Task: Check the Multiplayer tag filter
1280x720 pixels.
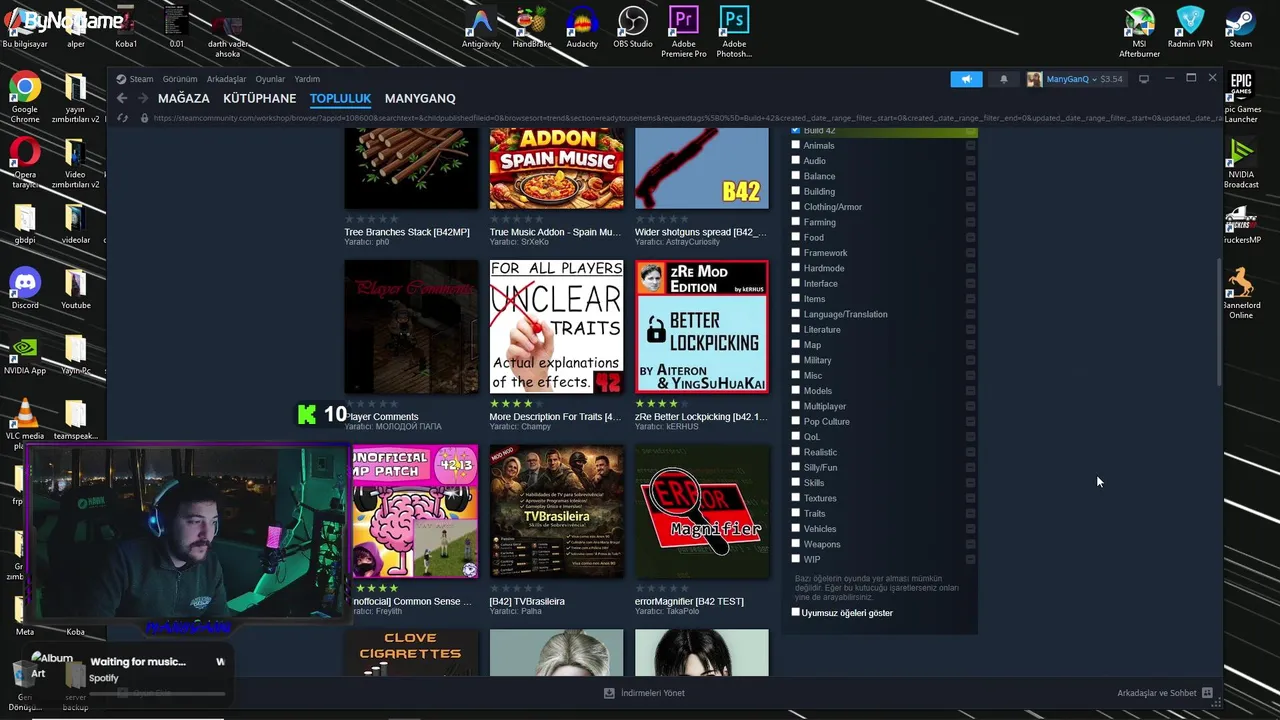Action: point(796,405)
